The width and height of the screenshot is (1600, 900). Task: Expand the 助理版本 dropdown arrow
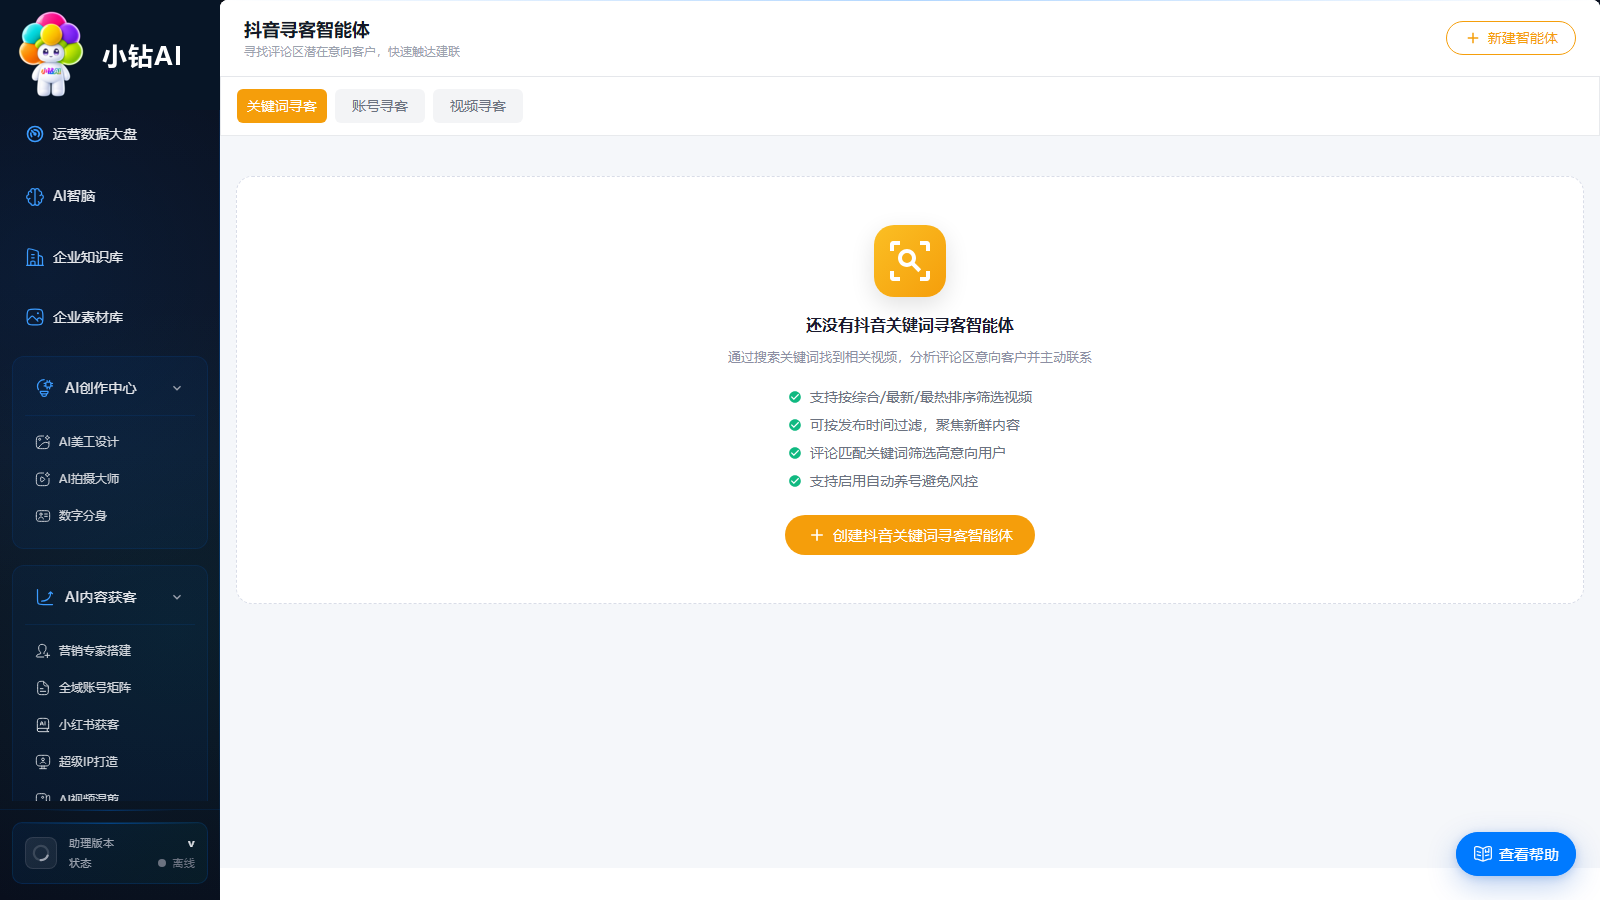(x=191, y=844)
